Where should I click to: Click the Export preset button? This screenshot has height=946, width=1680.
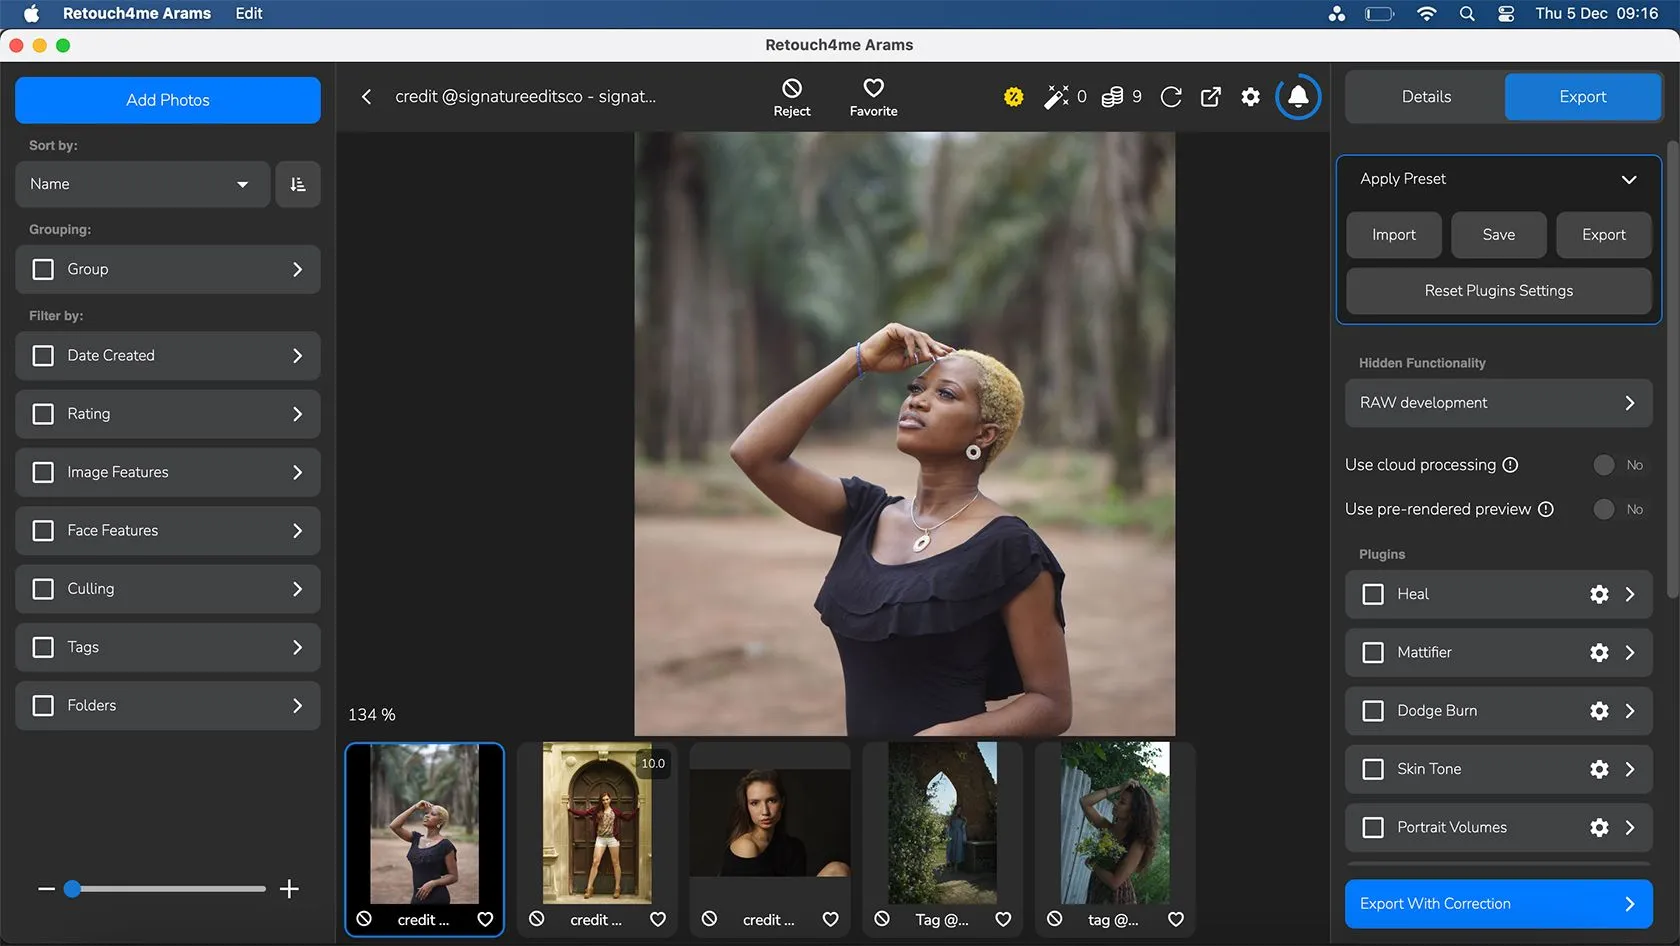[x=1603, y=235]
